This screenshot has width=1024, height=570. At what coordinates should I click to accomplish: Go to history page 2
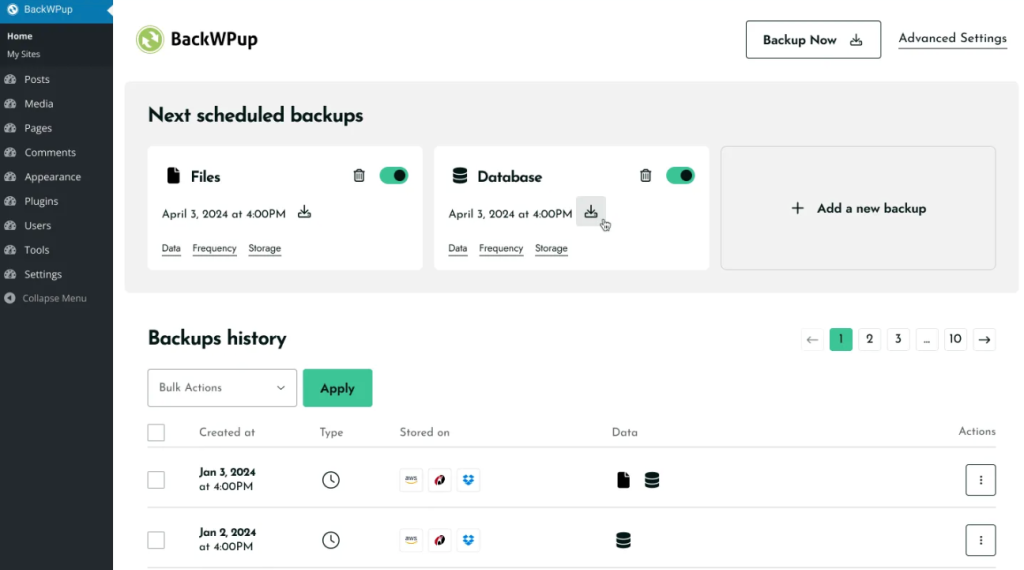pos(869,339)
